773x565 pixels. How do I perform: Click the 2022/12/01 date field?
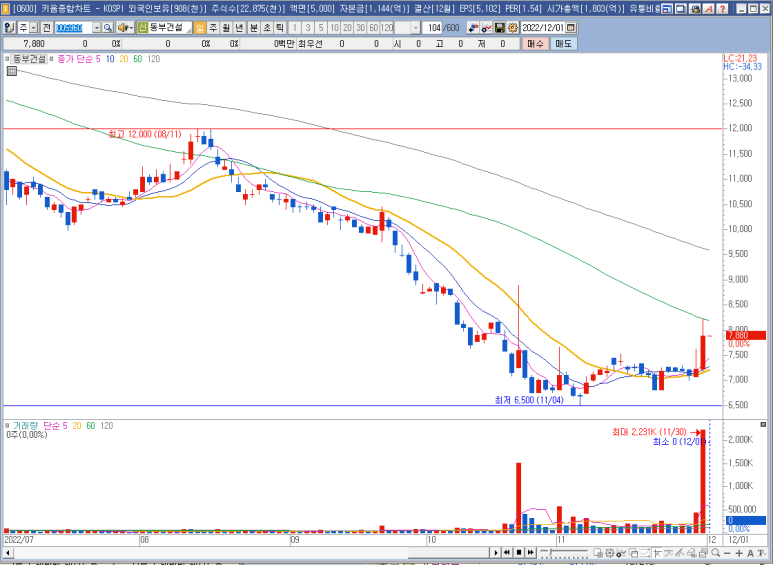(x=543, y=28)
